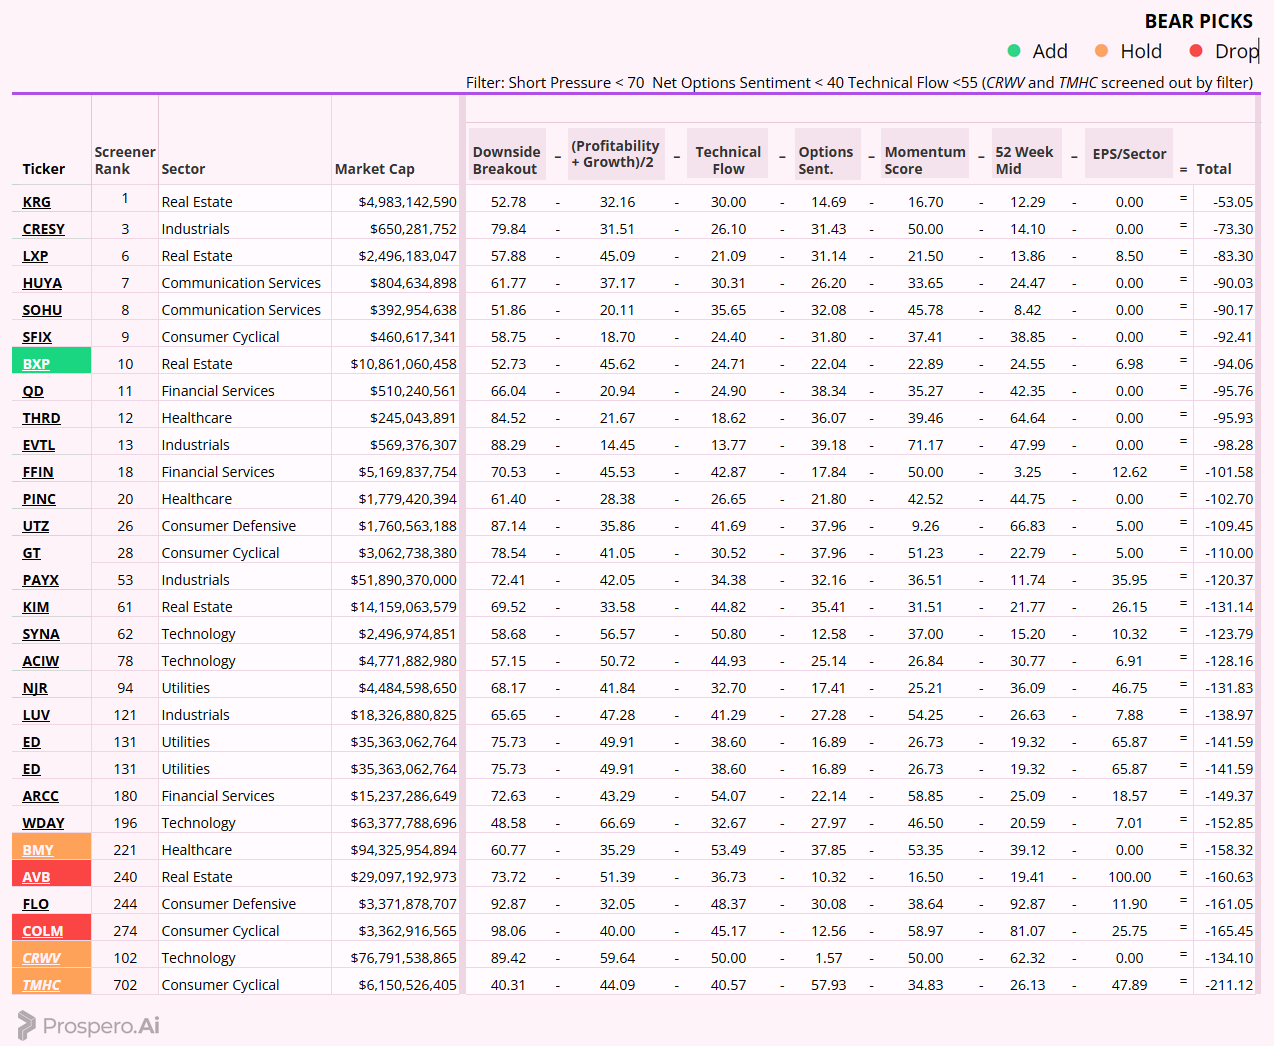The width and height of the screenshot is (1274, 1046).
Task: Open the QD ticker link
Action: click(33, 391)
